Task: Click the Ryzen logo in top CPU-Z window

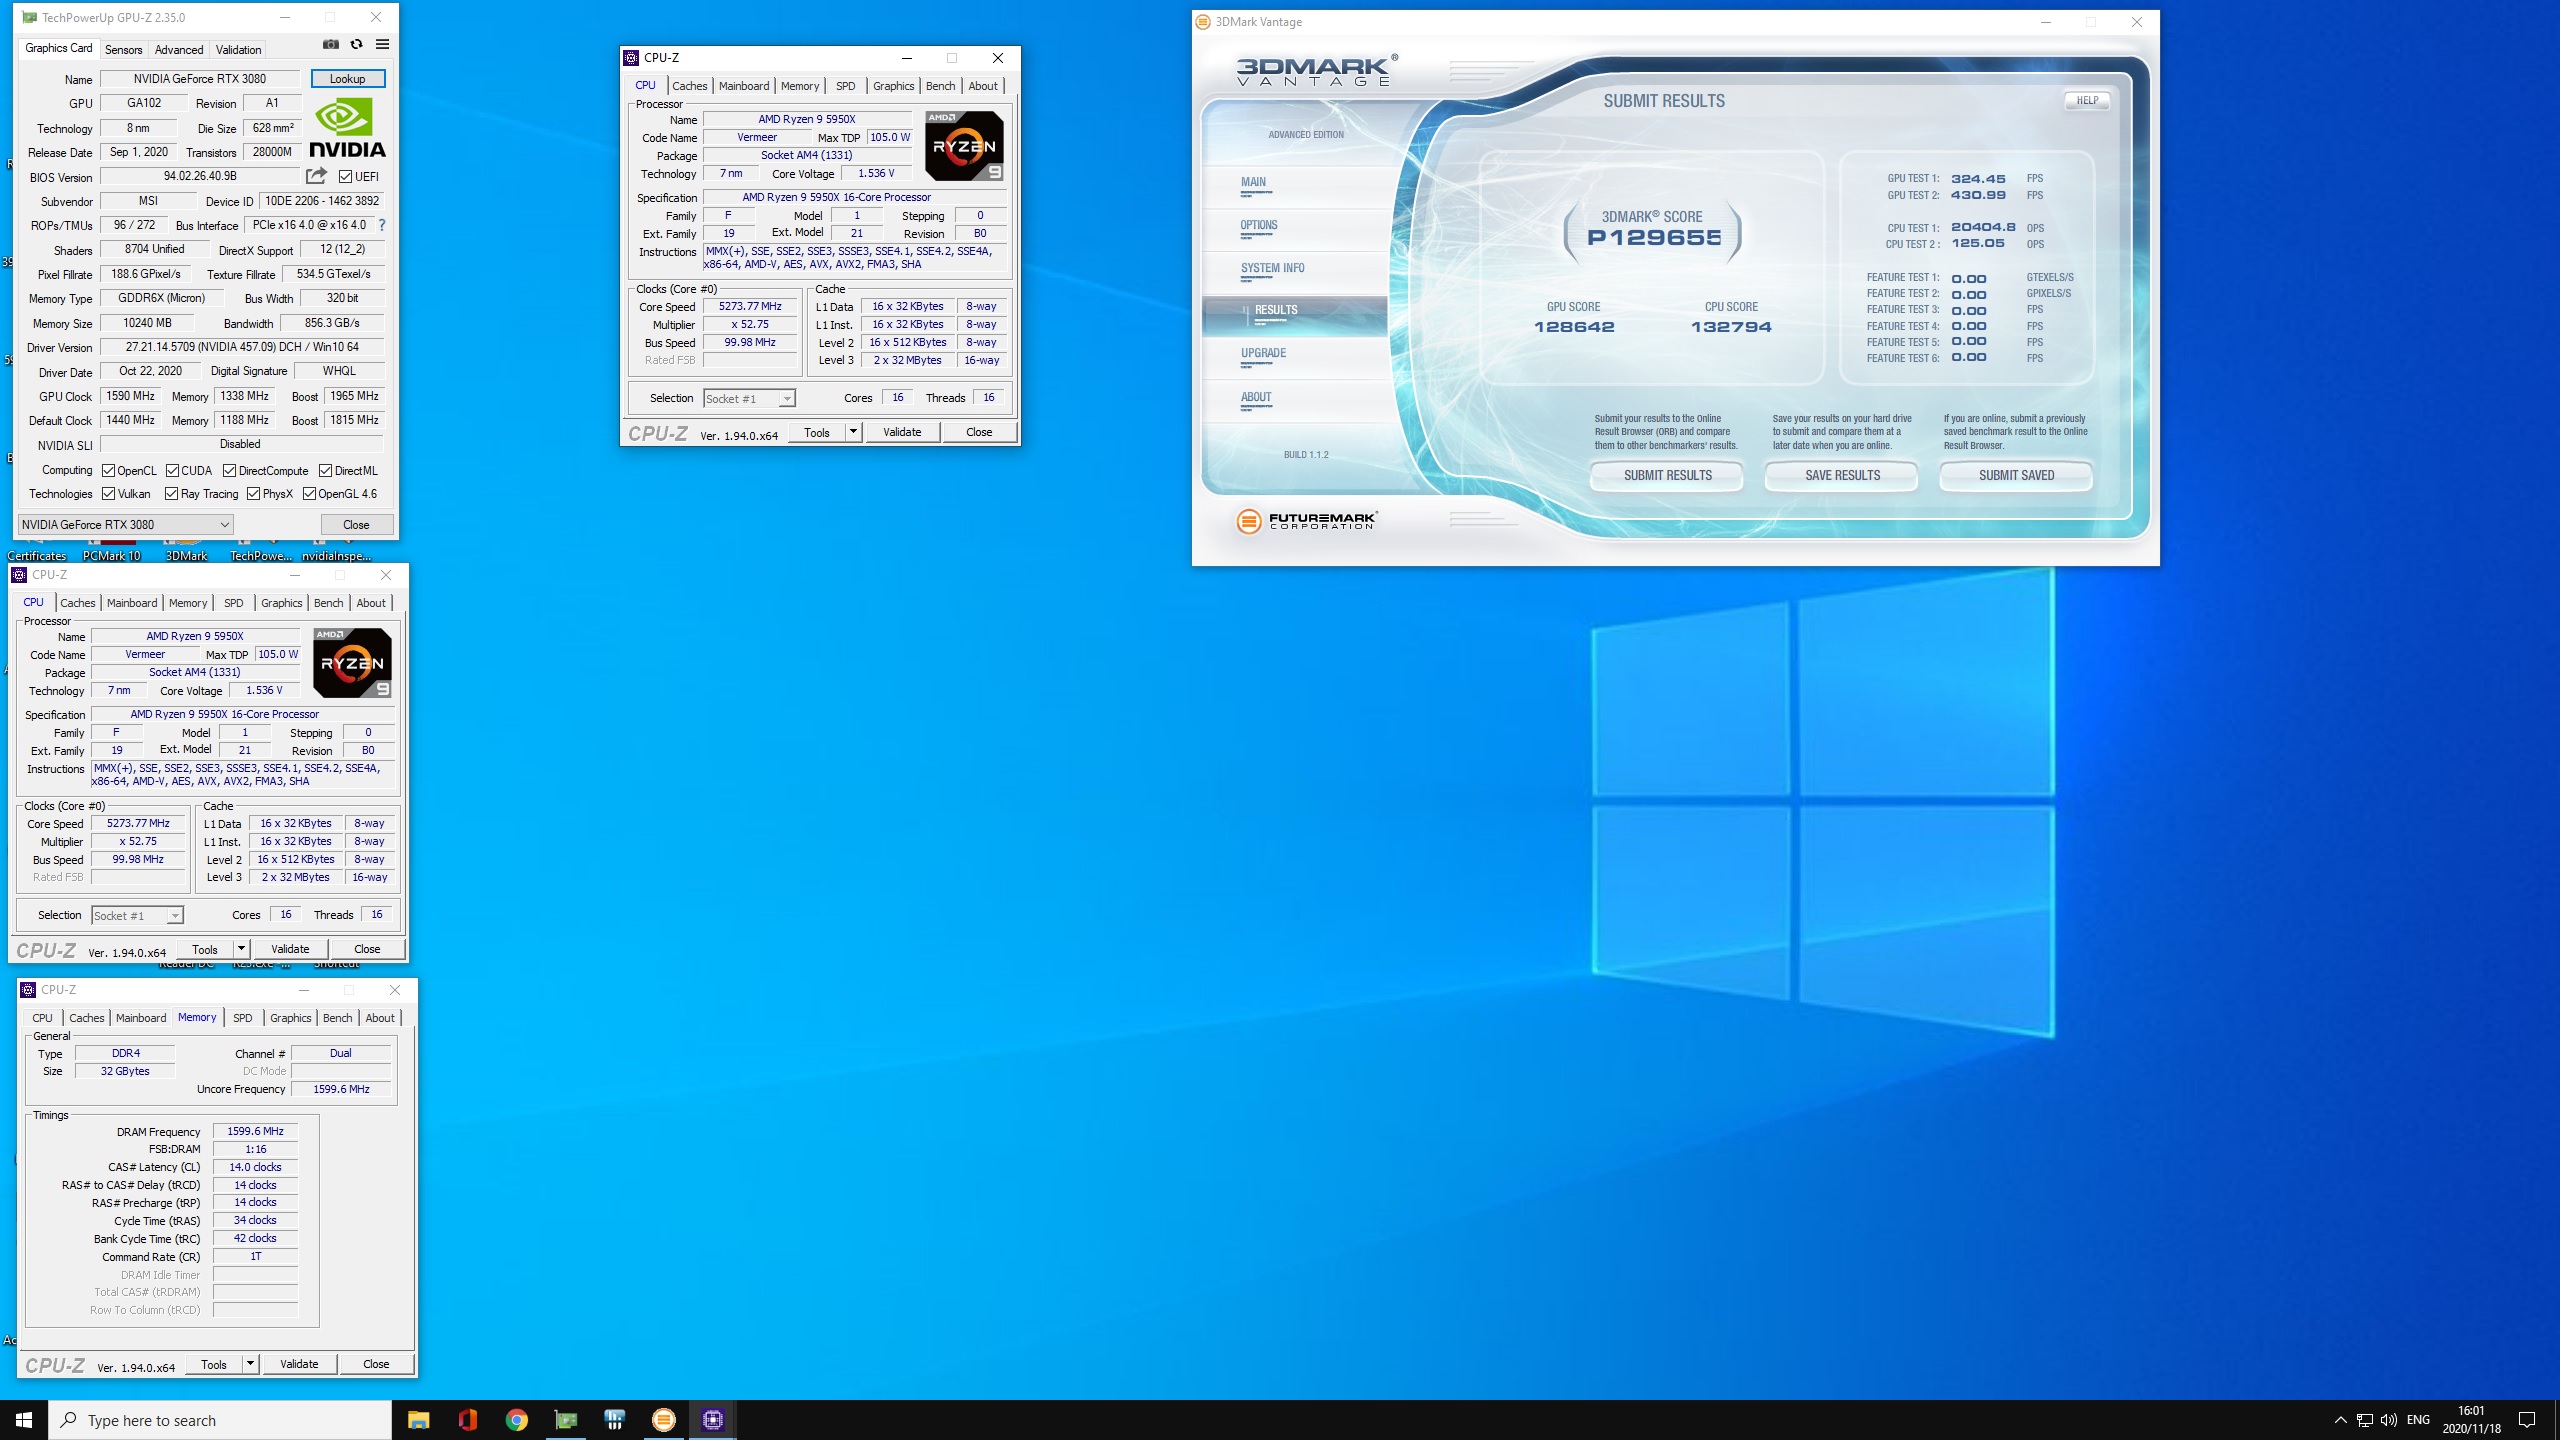Action: point(964,146)
